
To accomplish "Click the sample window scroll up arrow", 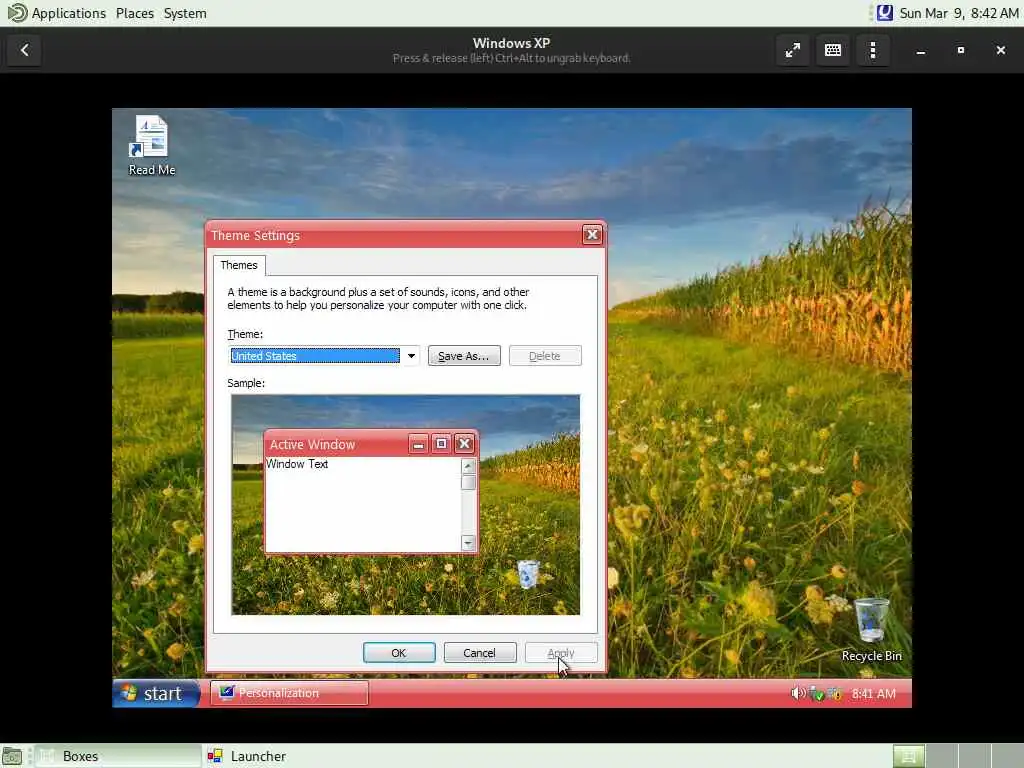I will pyautogui.click(x=468, y=466).
